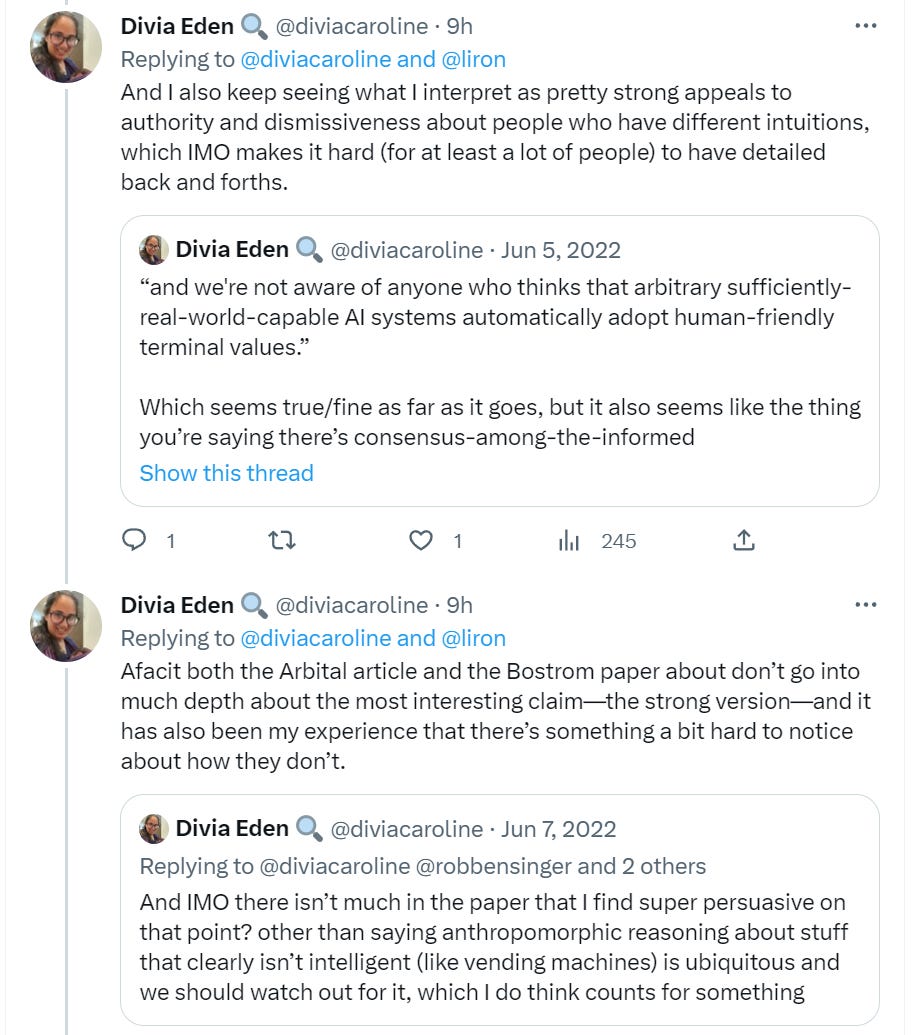Retweet the first tweet
The height and width of the screenshot is (1035, 912).
(x=283, y=541)
